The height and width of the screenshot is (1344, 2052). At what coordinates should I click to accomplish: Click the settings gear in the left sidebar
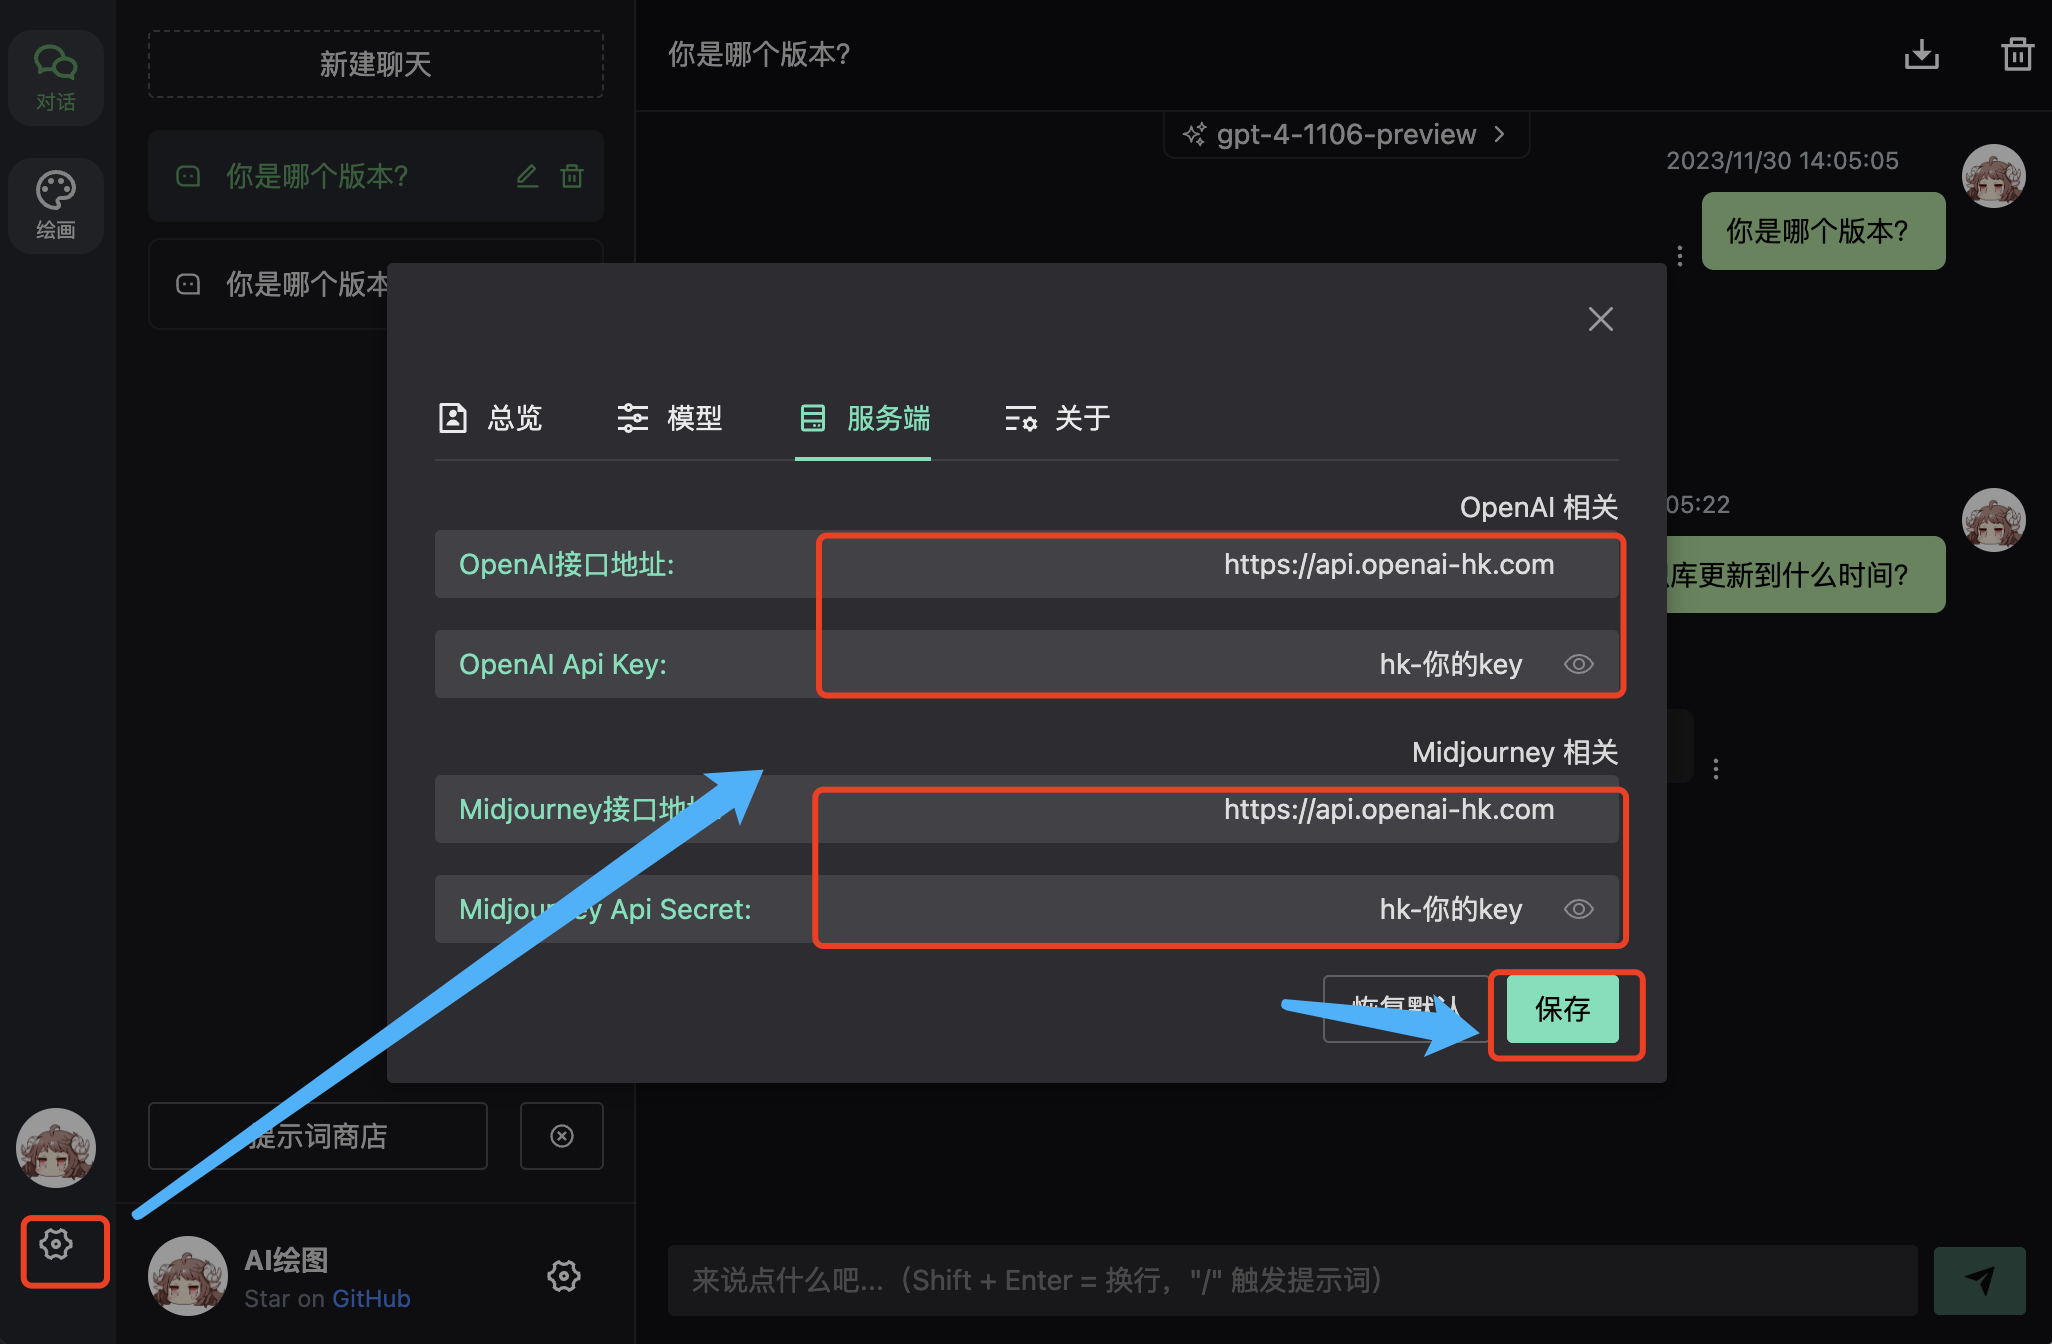[56, 1244]
